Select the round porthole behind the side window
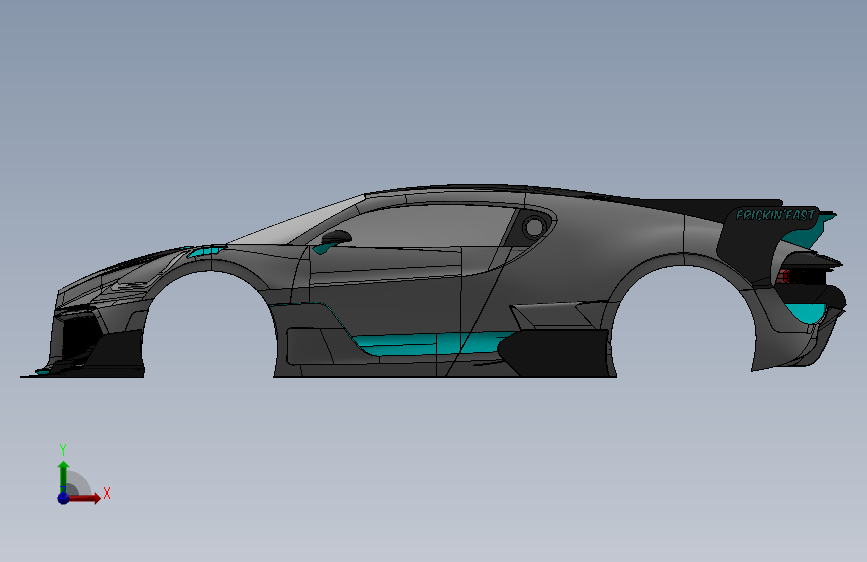The image size is (867, 562). [534, 226]
